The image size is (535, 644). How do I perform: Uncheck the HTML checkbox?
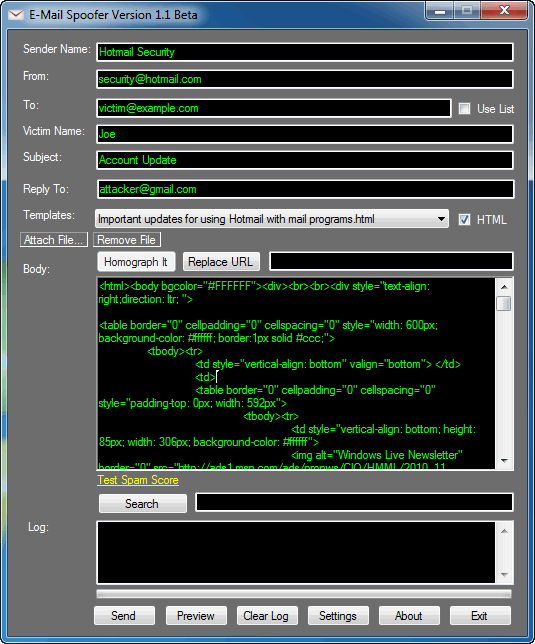click(464, 219)
